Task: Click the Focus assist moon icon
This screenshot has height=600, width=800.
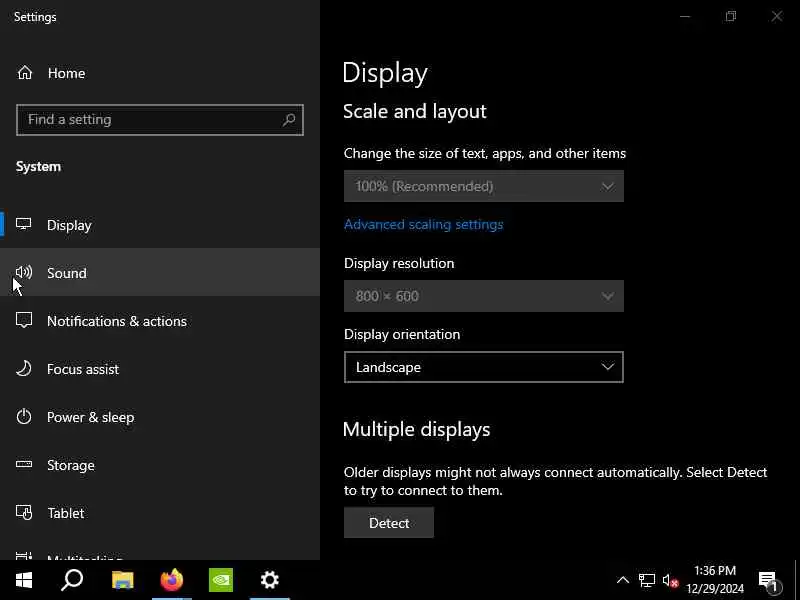Action: (24, 368)
